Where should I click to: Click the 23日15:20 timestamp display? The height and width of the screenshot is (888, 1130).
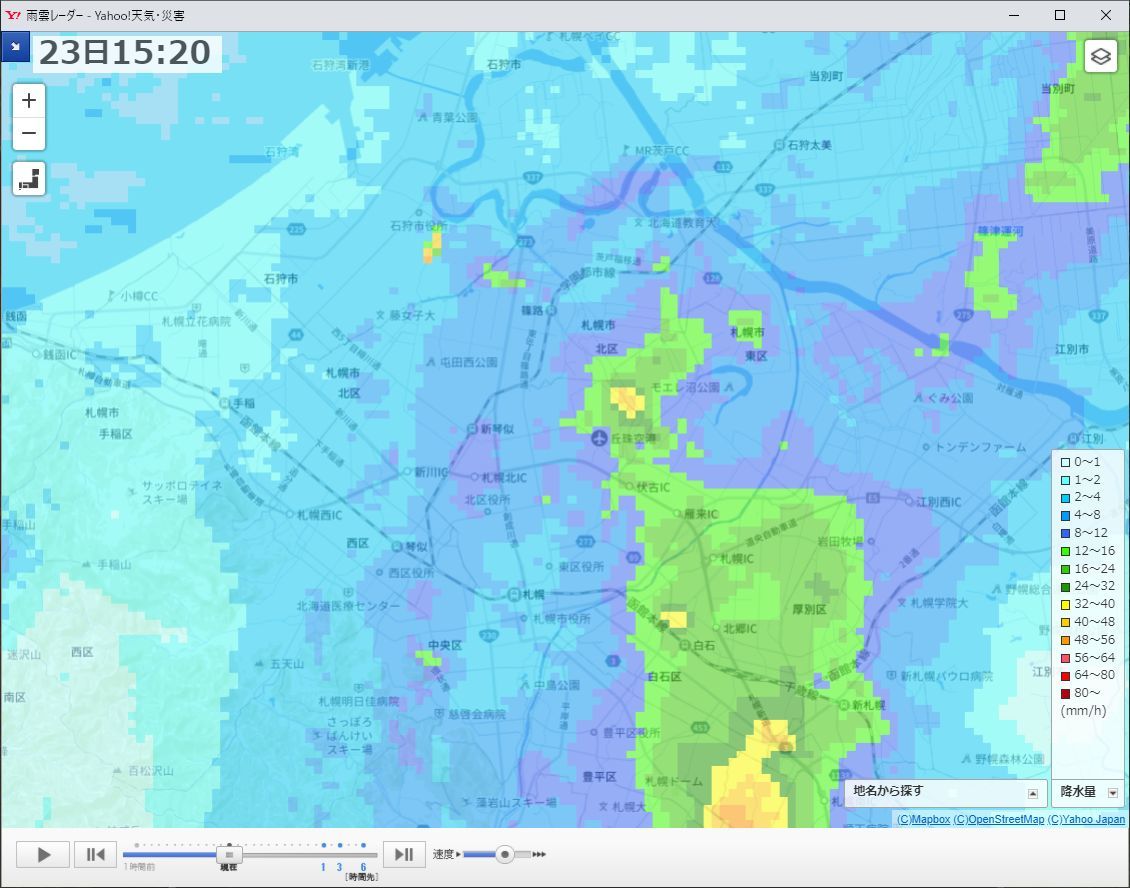click(126, 53)
